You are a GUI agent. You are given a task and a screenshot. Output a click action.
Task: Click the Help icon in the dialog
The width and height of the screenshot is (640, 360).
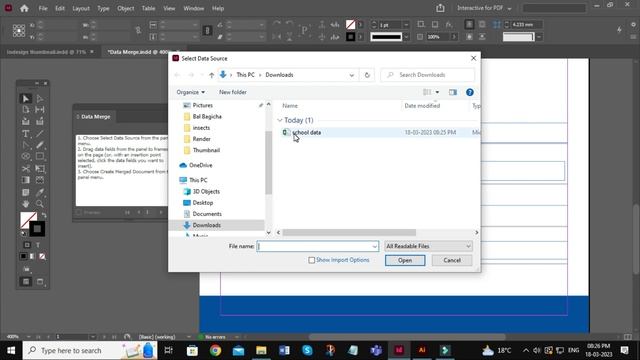click(469, 92)
